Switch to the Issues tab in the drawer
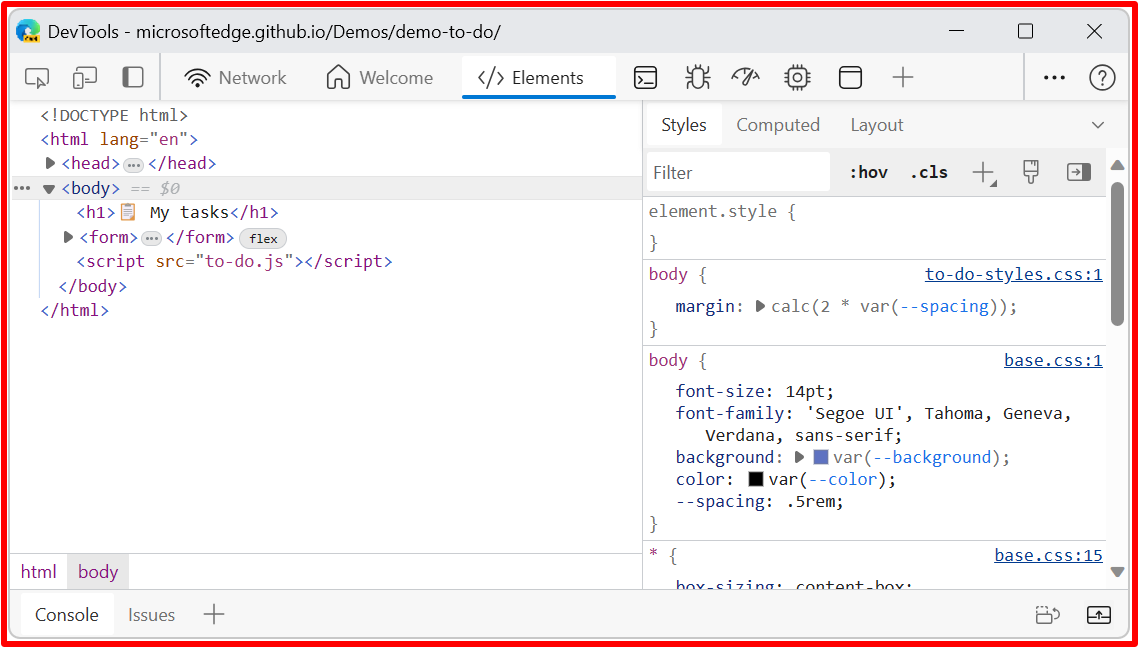The image size is (1138, 647). [x=151, y=614]
